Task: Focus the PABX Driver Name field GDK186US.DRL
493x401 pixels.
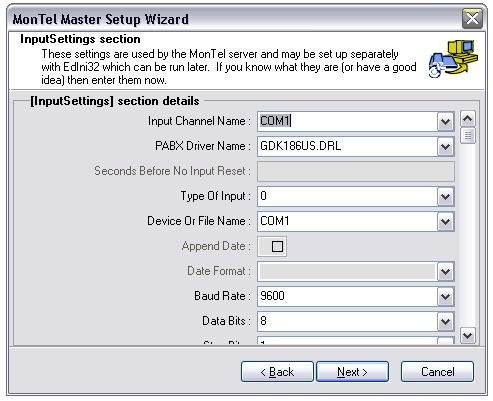Action: (347, 146)
